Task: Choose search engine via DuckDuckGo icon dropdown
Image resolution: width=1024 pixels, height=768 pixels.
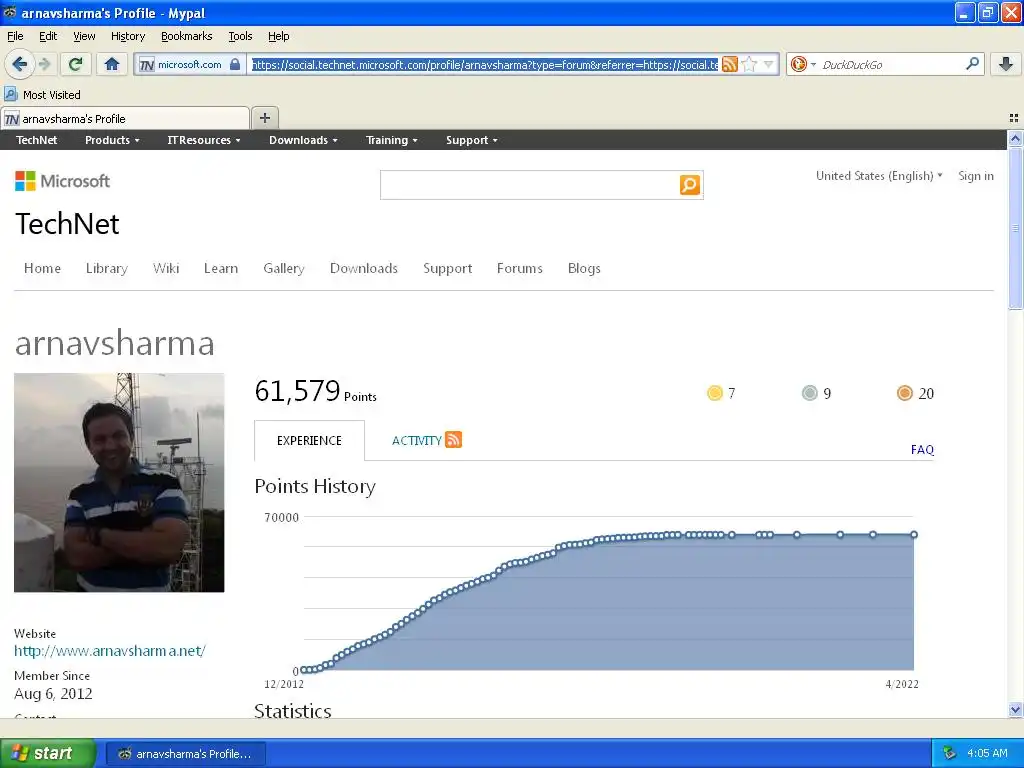Action: (x=803, y=64)
